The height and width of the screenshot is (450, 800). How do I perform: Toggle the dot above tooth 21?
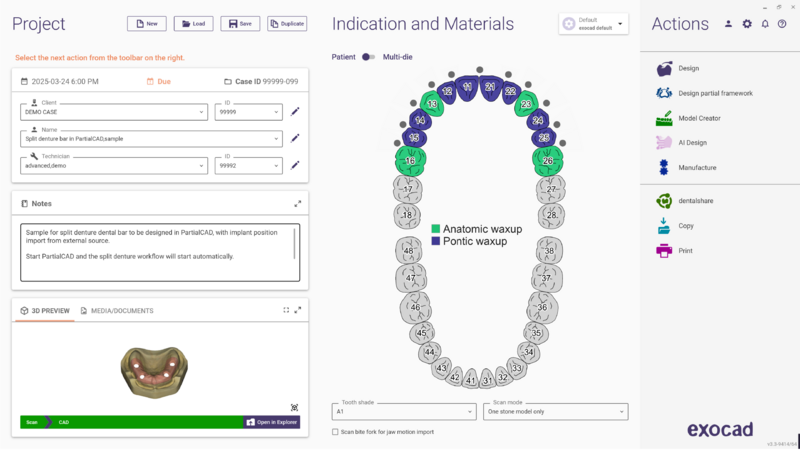tap(479, 70)
